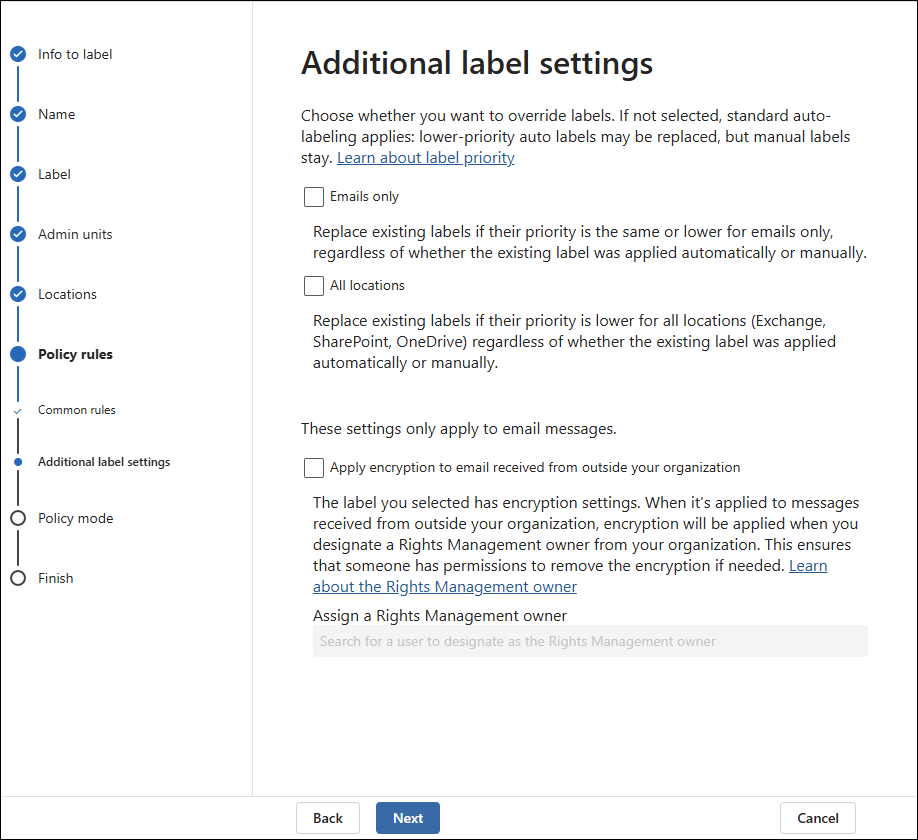This screenshot has width=918, height=840.
Task: Click the Emails only label text
Action: [364, 197]
